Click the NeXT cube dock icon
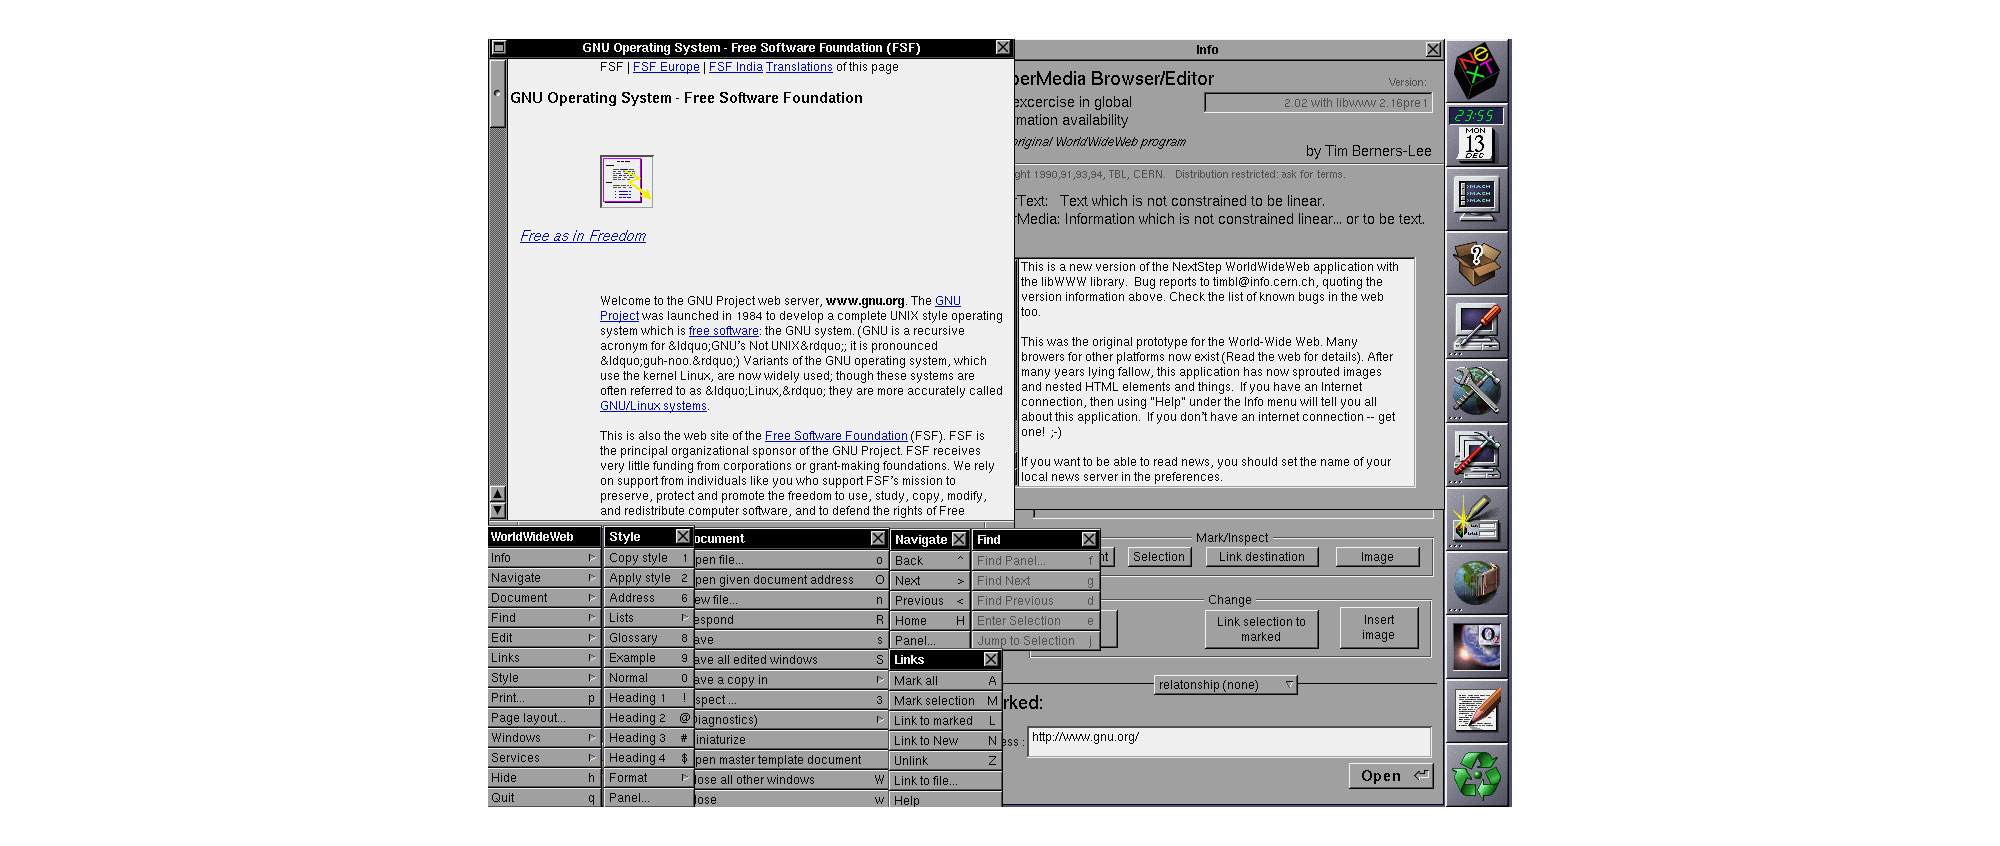2000x846 pixels. [1477, 71]
